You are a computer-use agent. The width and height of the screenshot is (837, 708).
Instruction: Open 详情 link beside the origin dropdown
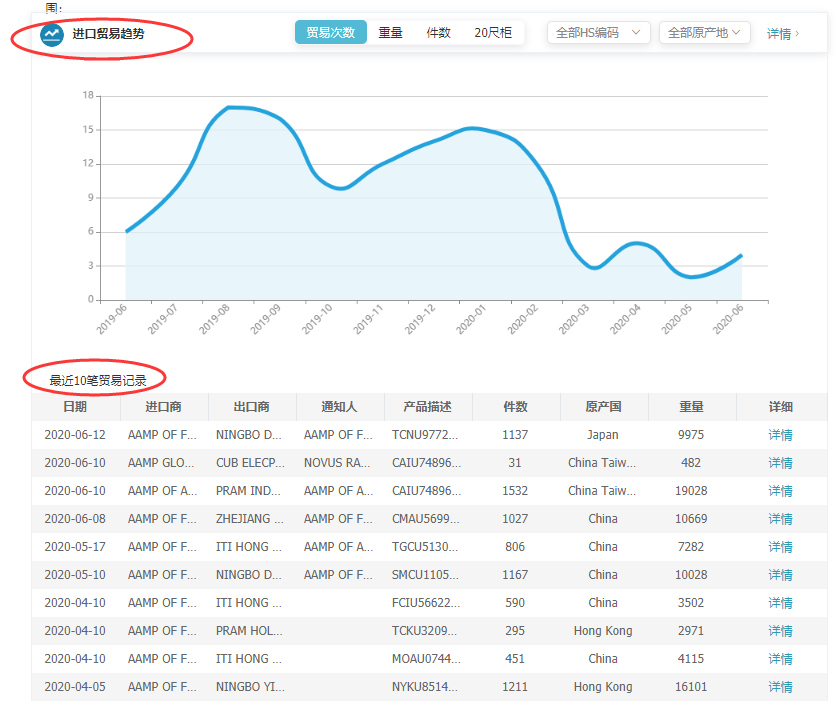[x=782, y=34]
